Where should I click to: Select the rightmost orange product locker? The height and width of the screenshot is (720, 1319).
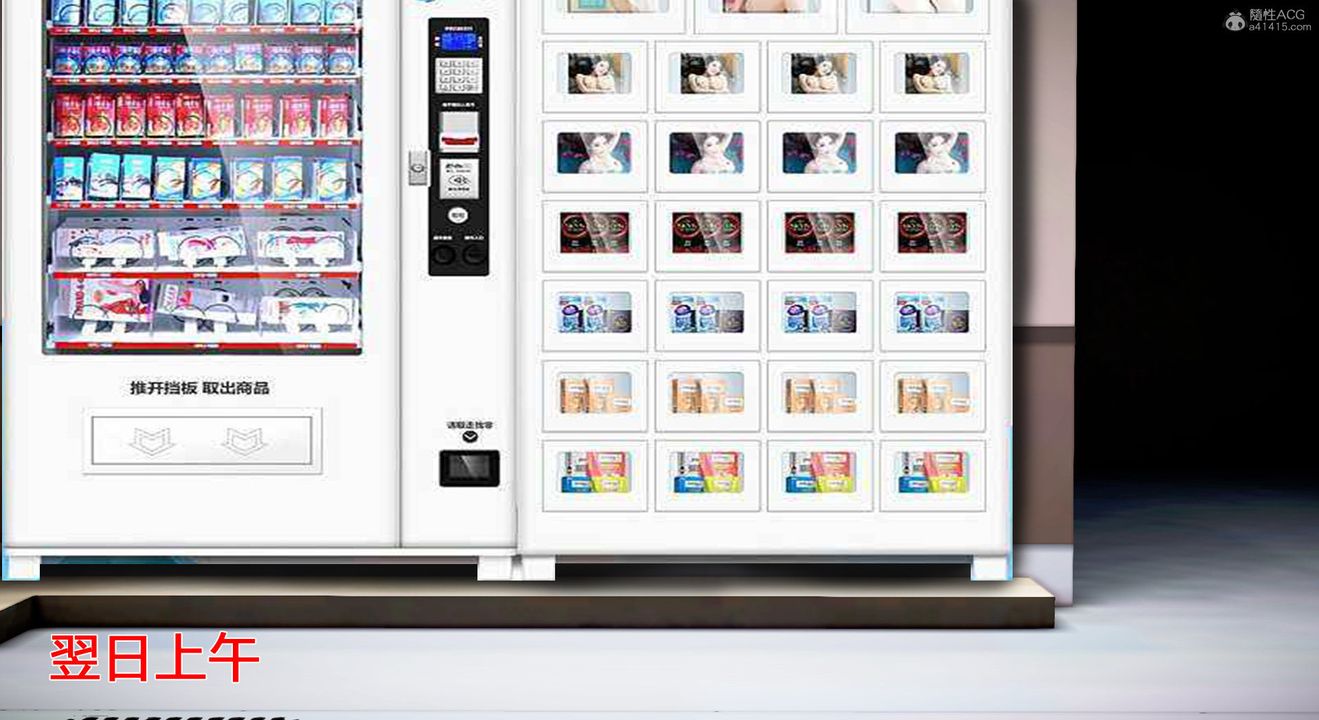932,394
